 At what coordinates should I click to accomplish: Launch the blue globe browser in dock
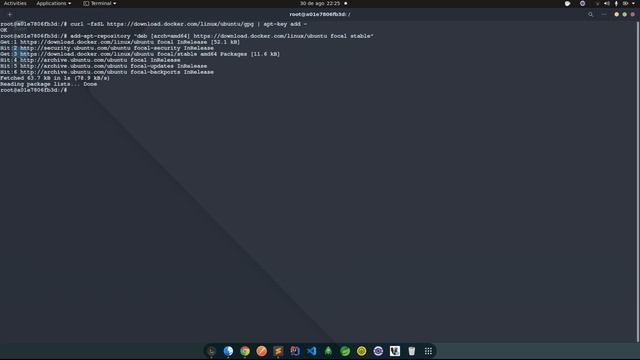(x=228, y=351)
